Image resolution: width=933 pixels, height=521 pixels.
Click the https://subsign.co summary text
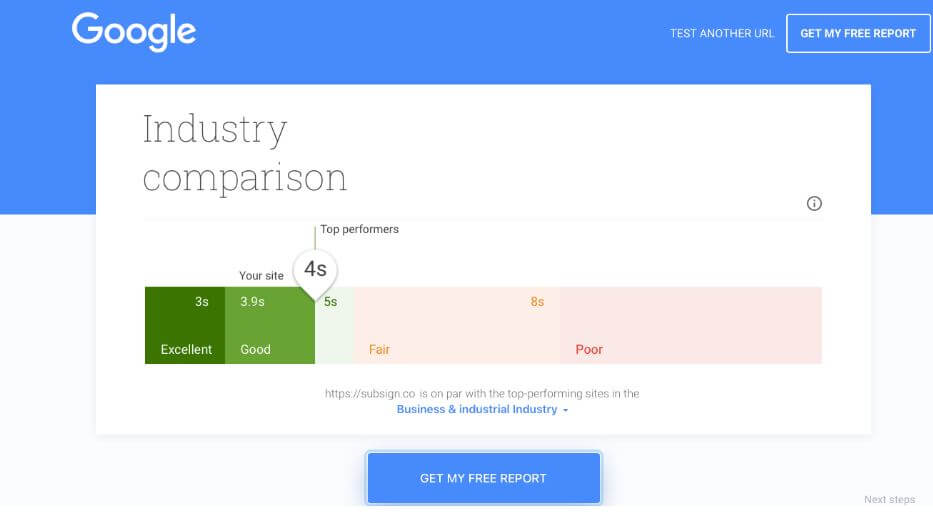pyautogui.click(x=482, y=393)
